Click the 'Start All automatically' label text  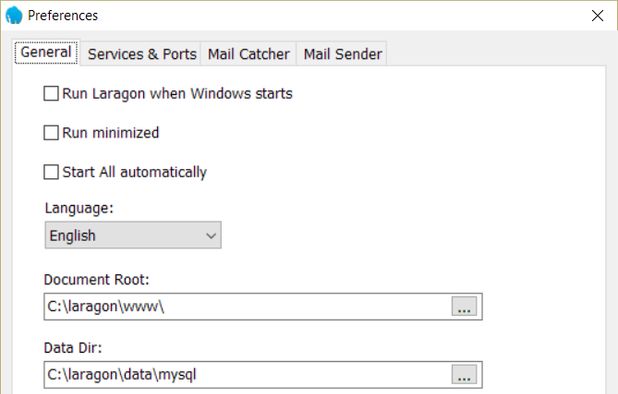pos(134,172)
